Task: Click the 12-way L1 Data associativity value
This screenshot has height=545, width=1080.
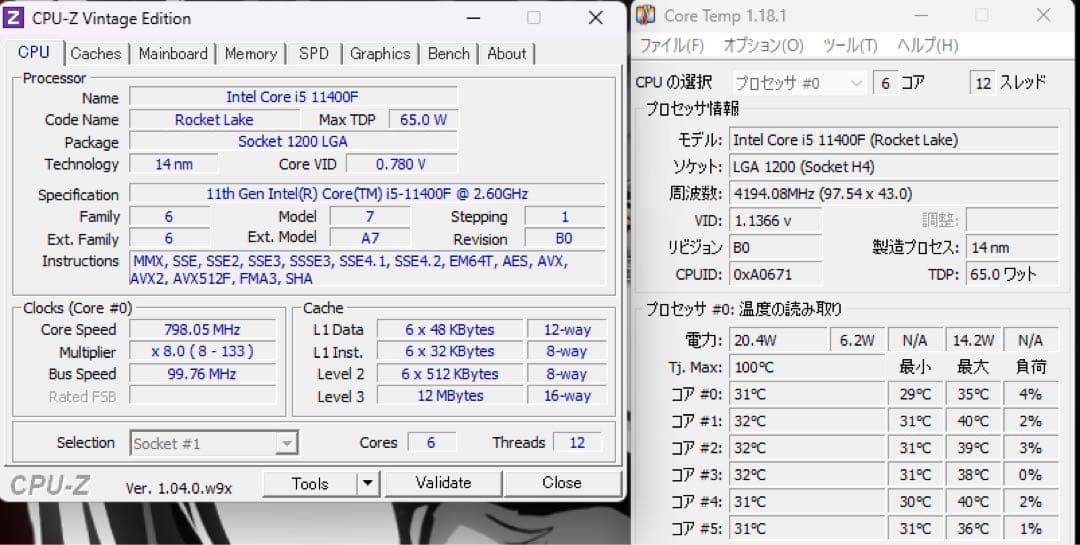Action: click(567, 329)
